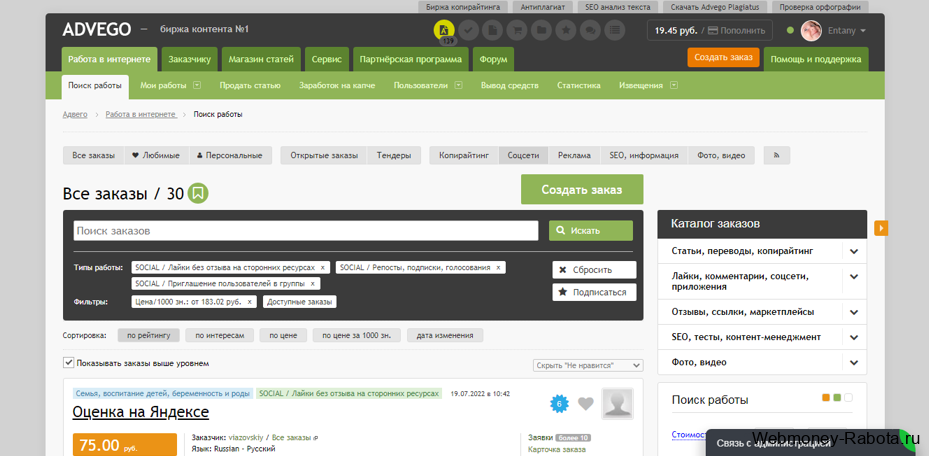Switch to the 'Заказчику' main tab
This screenshot has height=456, width=929.
pos(190,59)
